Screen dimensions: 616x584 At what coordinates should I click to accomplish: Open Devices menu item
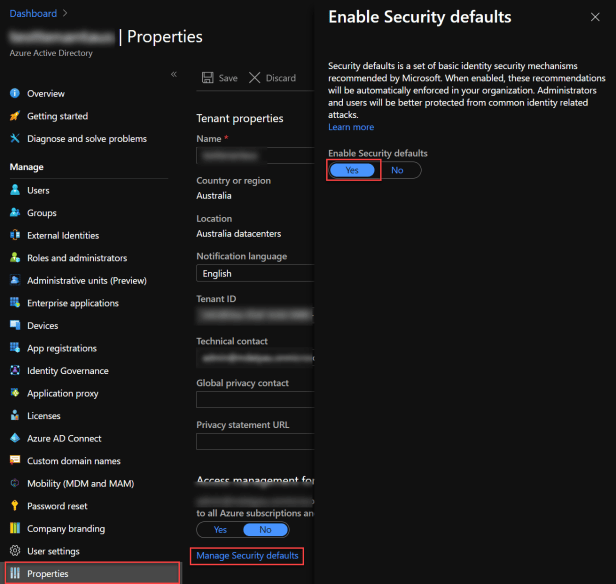coord(42,326)
